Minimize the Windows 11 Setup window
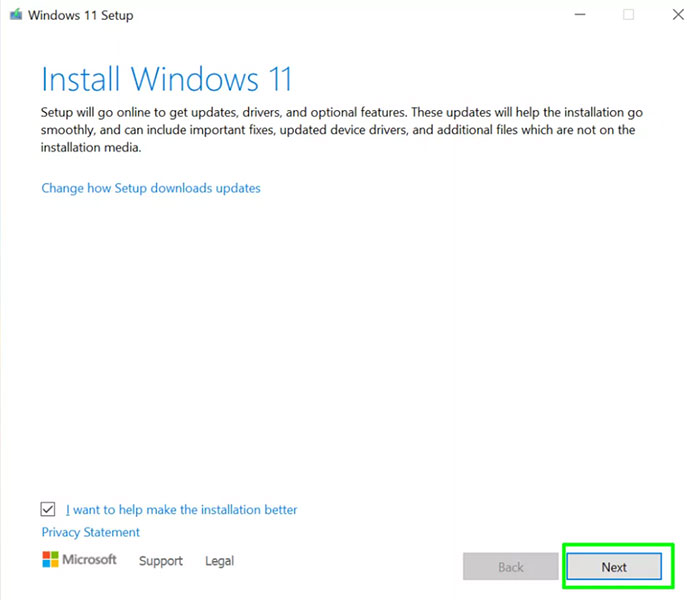The height and width of the screenshot is (600, 700). click(x=580, y=15)
